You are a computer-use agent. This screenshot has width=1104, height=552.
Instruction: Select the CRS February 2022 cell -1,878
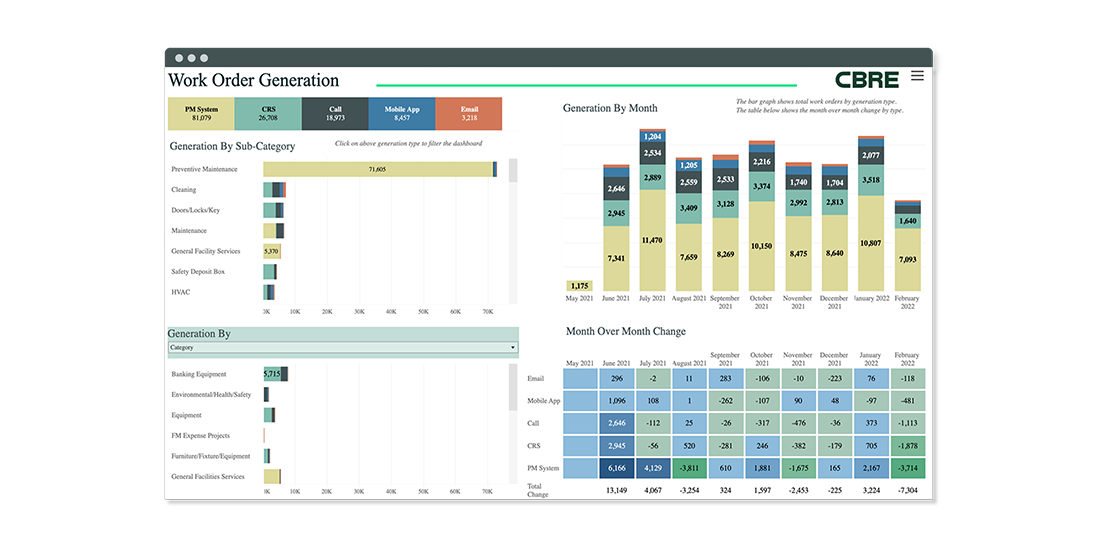pyautogui.click(x=906, y=446)
